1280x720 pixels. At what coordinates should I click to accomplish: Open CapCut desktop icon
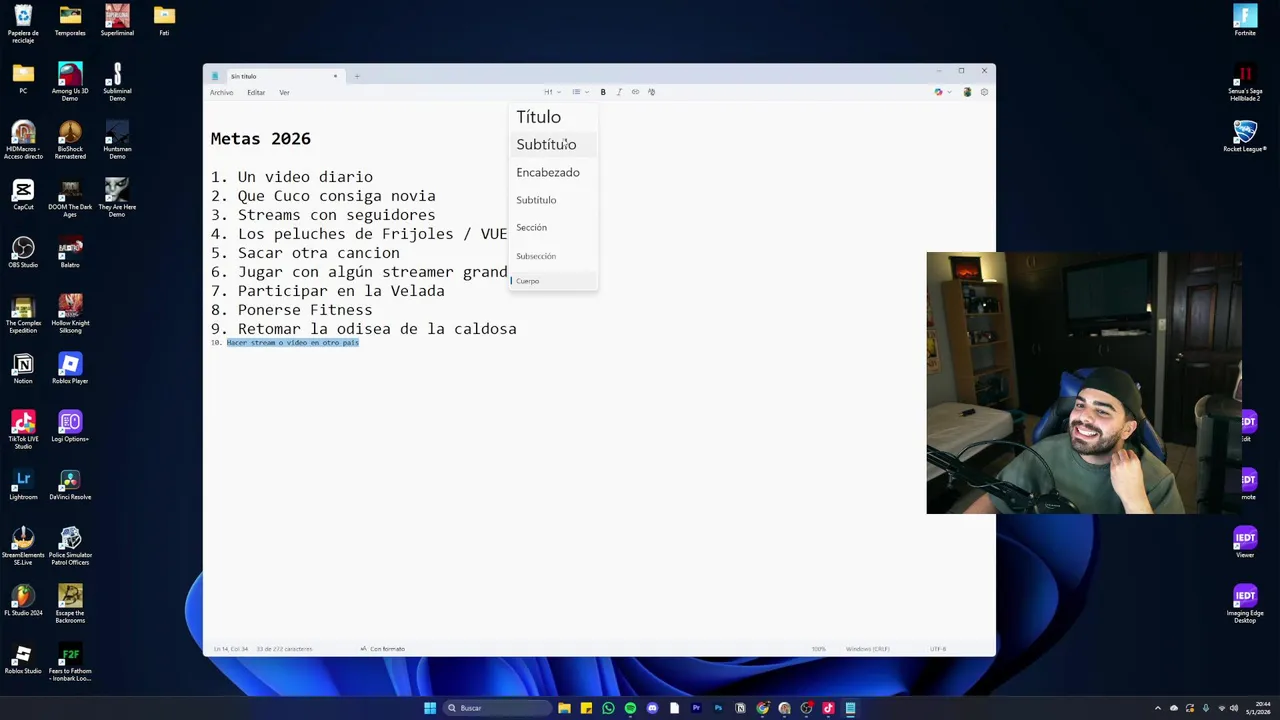point(23,195)
